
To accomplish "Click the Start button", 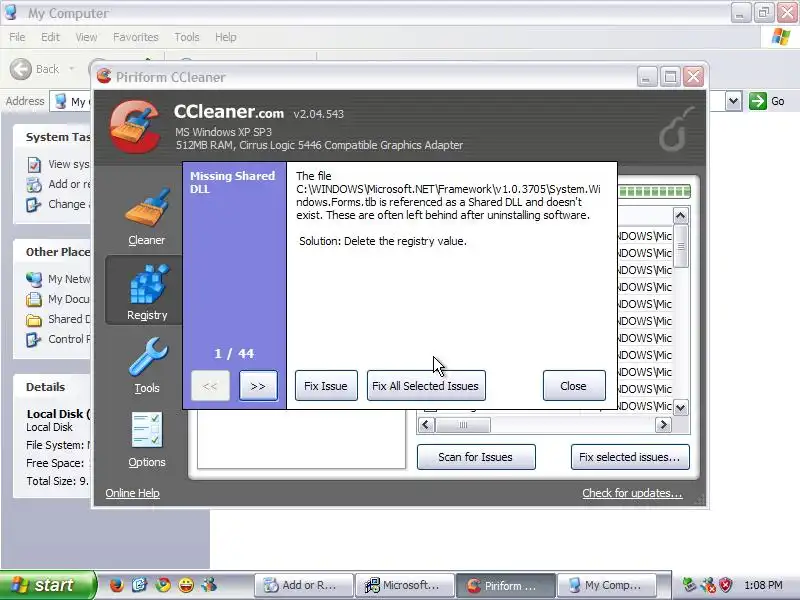I will 47,585.
